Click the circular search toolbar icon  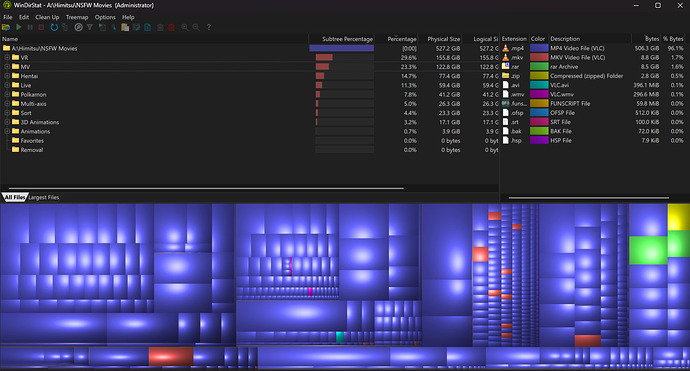coord(78,27)
